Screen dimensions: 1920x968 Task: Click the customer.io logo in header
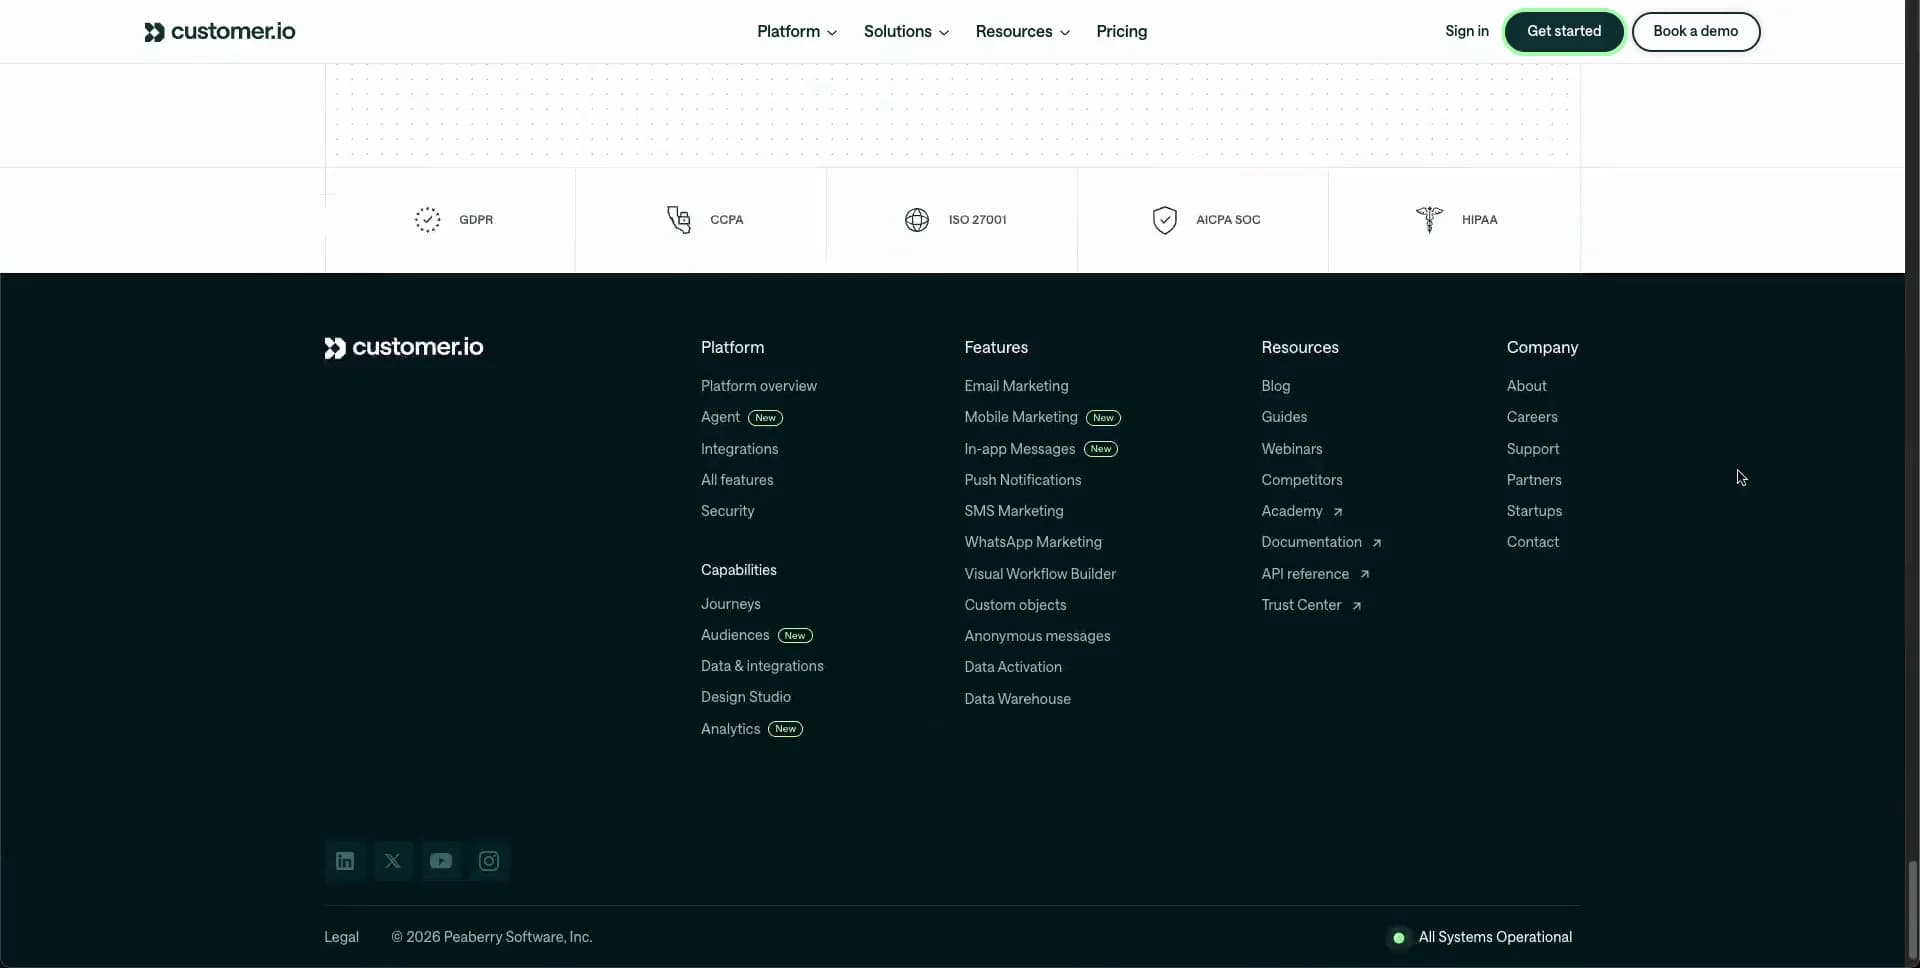(220, 32)
